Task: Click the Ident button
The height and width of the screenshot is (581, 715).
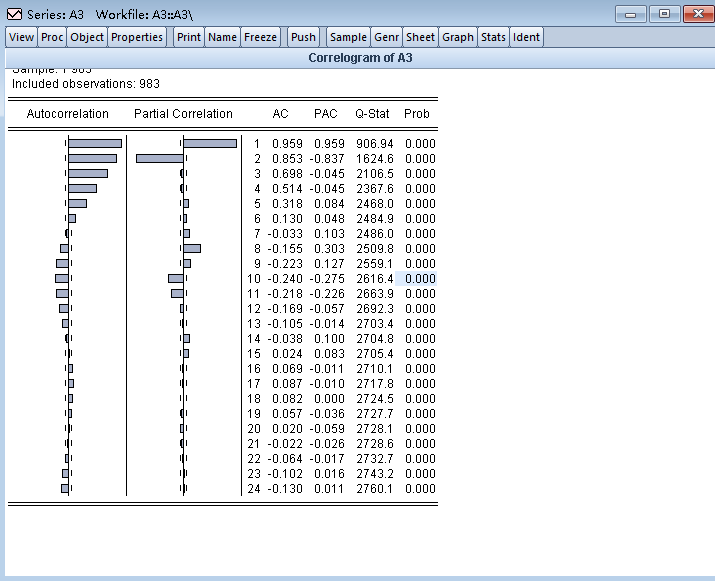Action: coord(526,37)
